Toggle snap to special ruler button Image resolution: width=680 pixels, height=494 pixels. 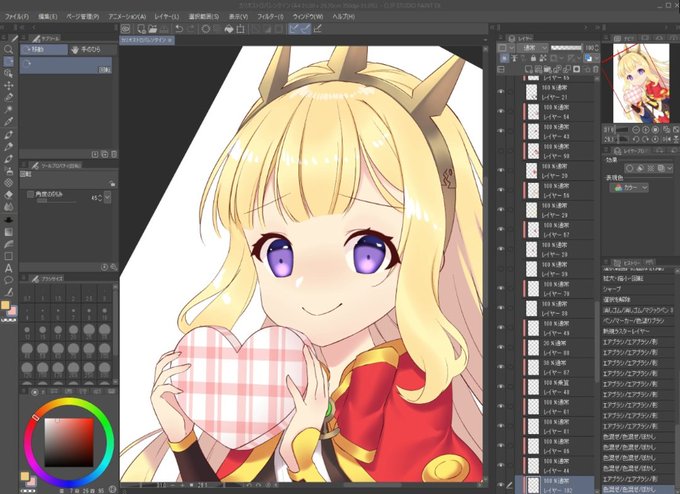[306, 29]
